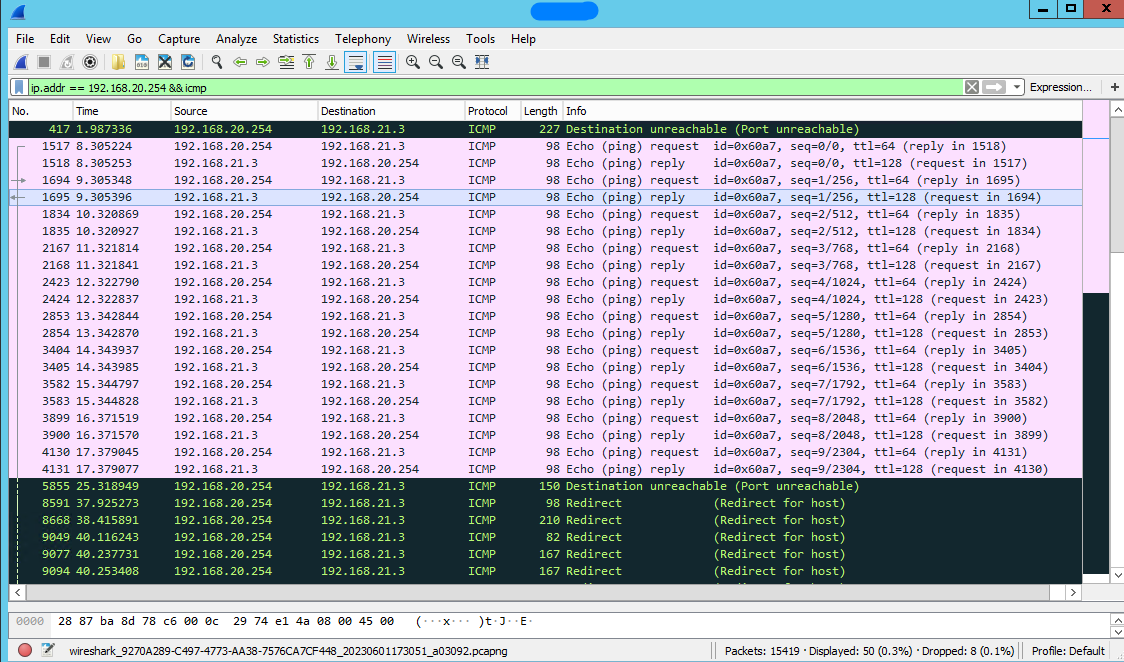Open the View menu
Viewport: 1124px width, 662px height.
pos(98,39)
